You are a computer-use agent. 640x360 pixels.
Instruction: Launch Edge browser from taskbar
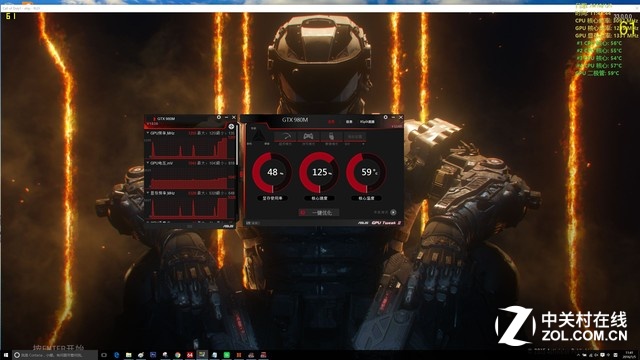116,355
